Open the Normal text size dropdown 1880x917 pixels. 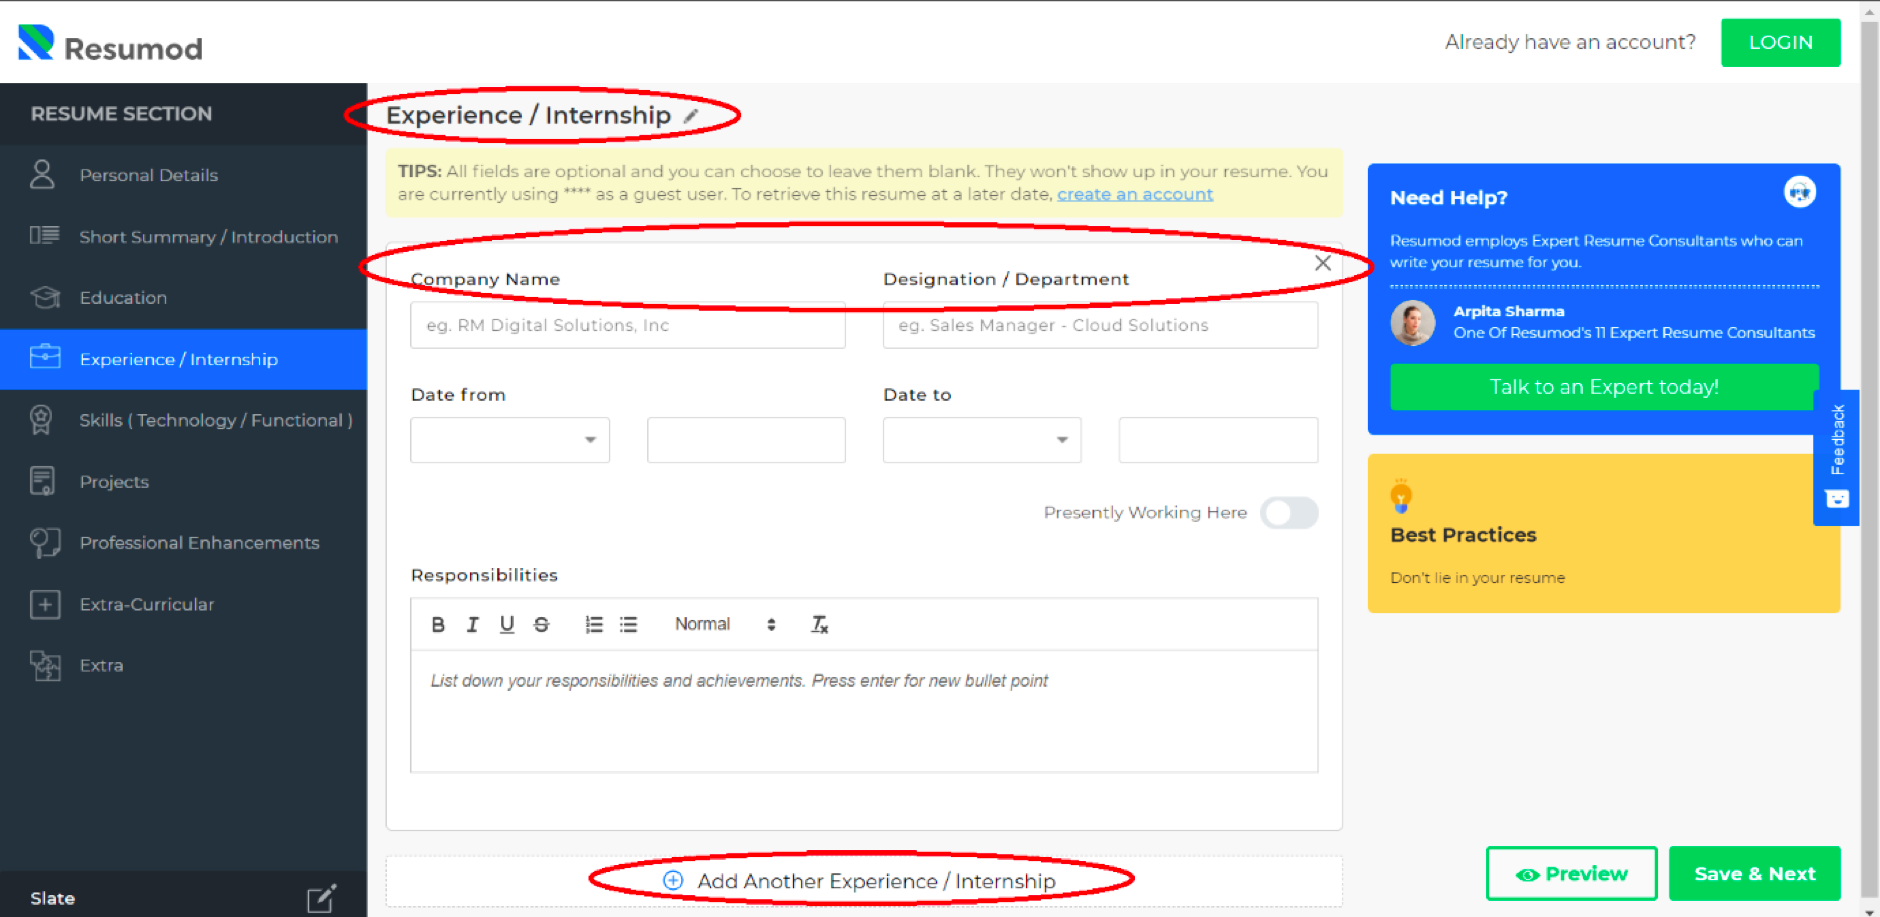pos(725,624)
